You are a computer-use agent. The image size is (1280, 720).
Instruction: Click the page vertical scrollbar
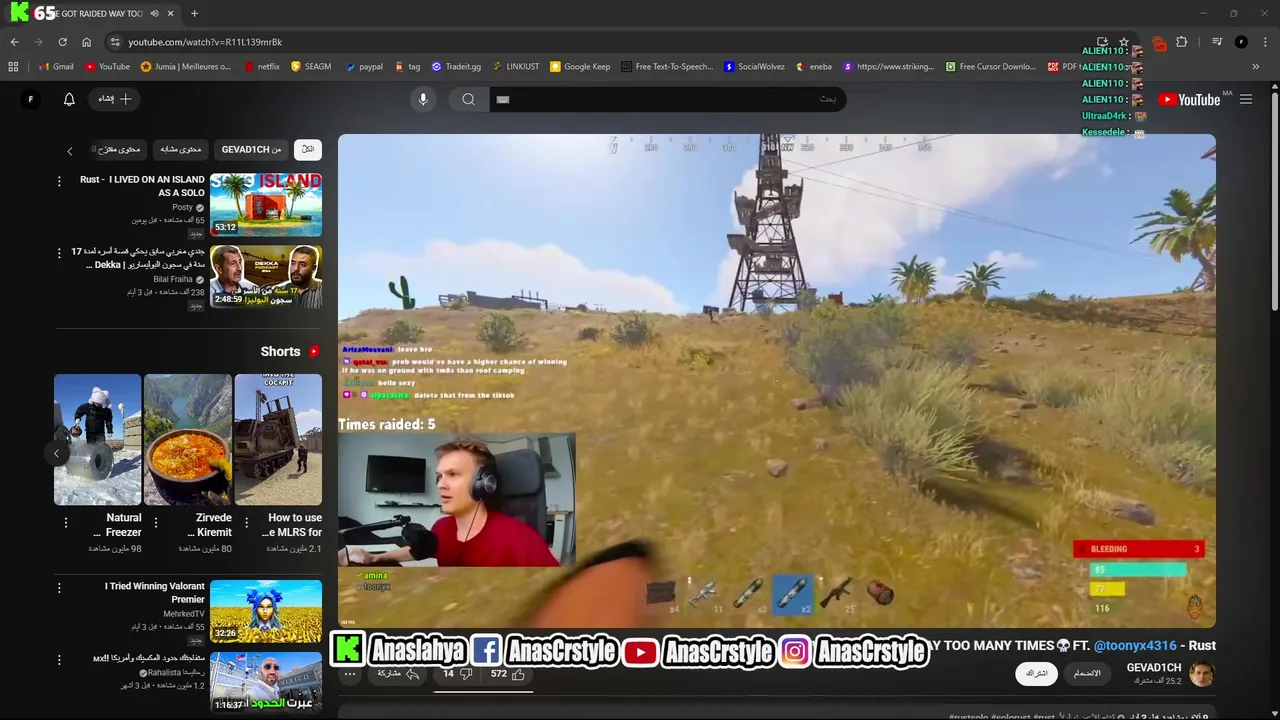coord(1274,200)
